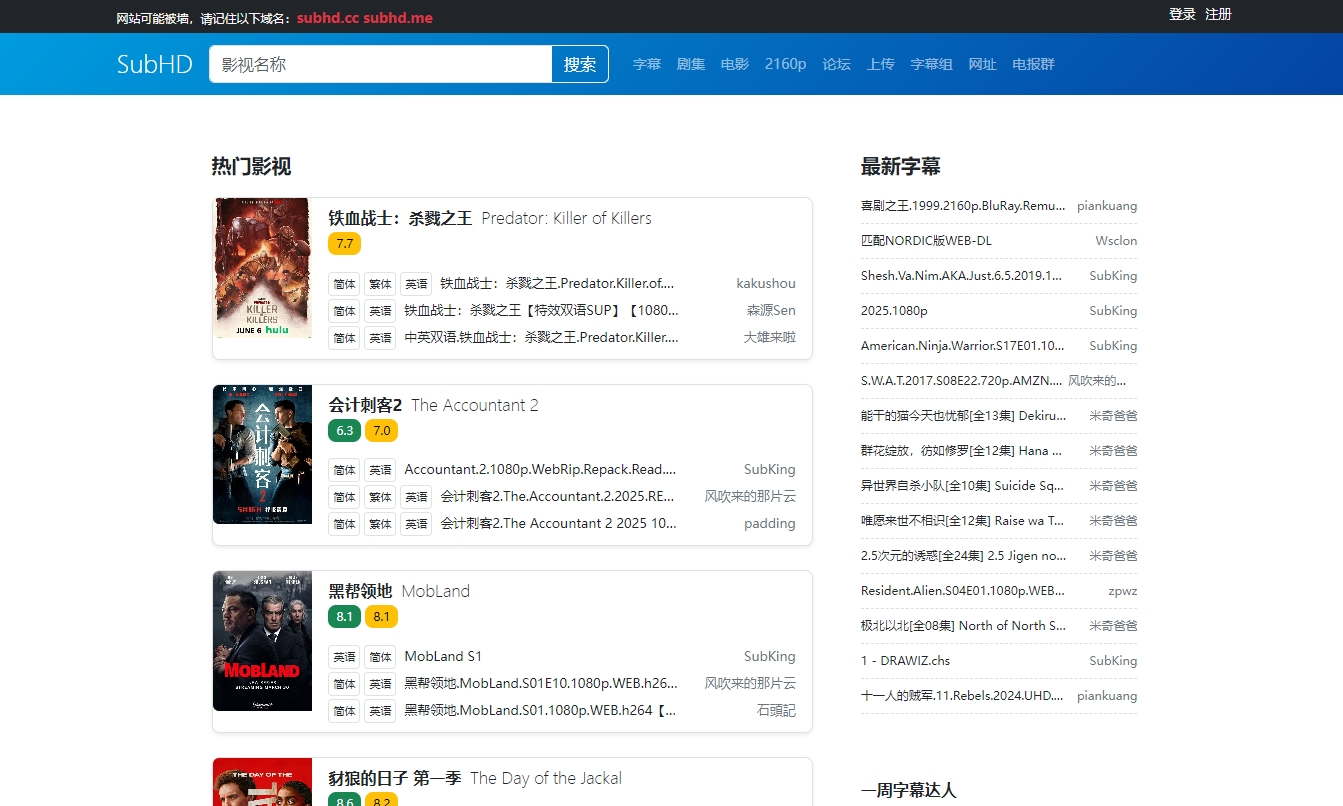Open latest subtitle 极北以北[全08集] North of North
Viewport: 1343px width, 806px height.
tap(963, 625)
